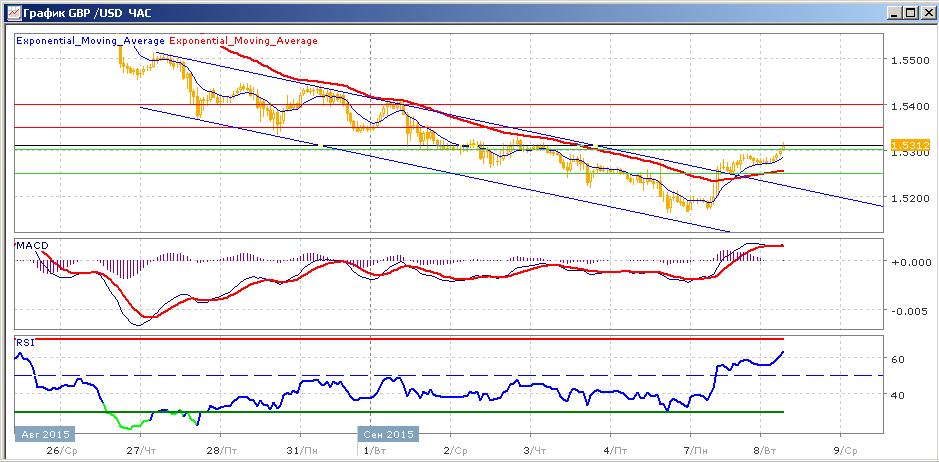Maximize the GBP/USD chart window

(x=911, y=12)
